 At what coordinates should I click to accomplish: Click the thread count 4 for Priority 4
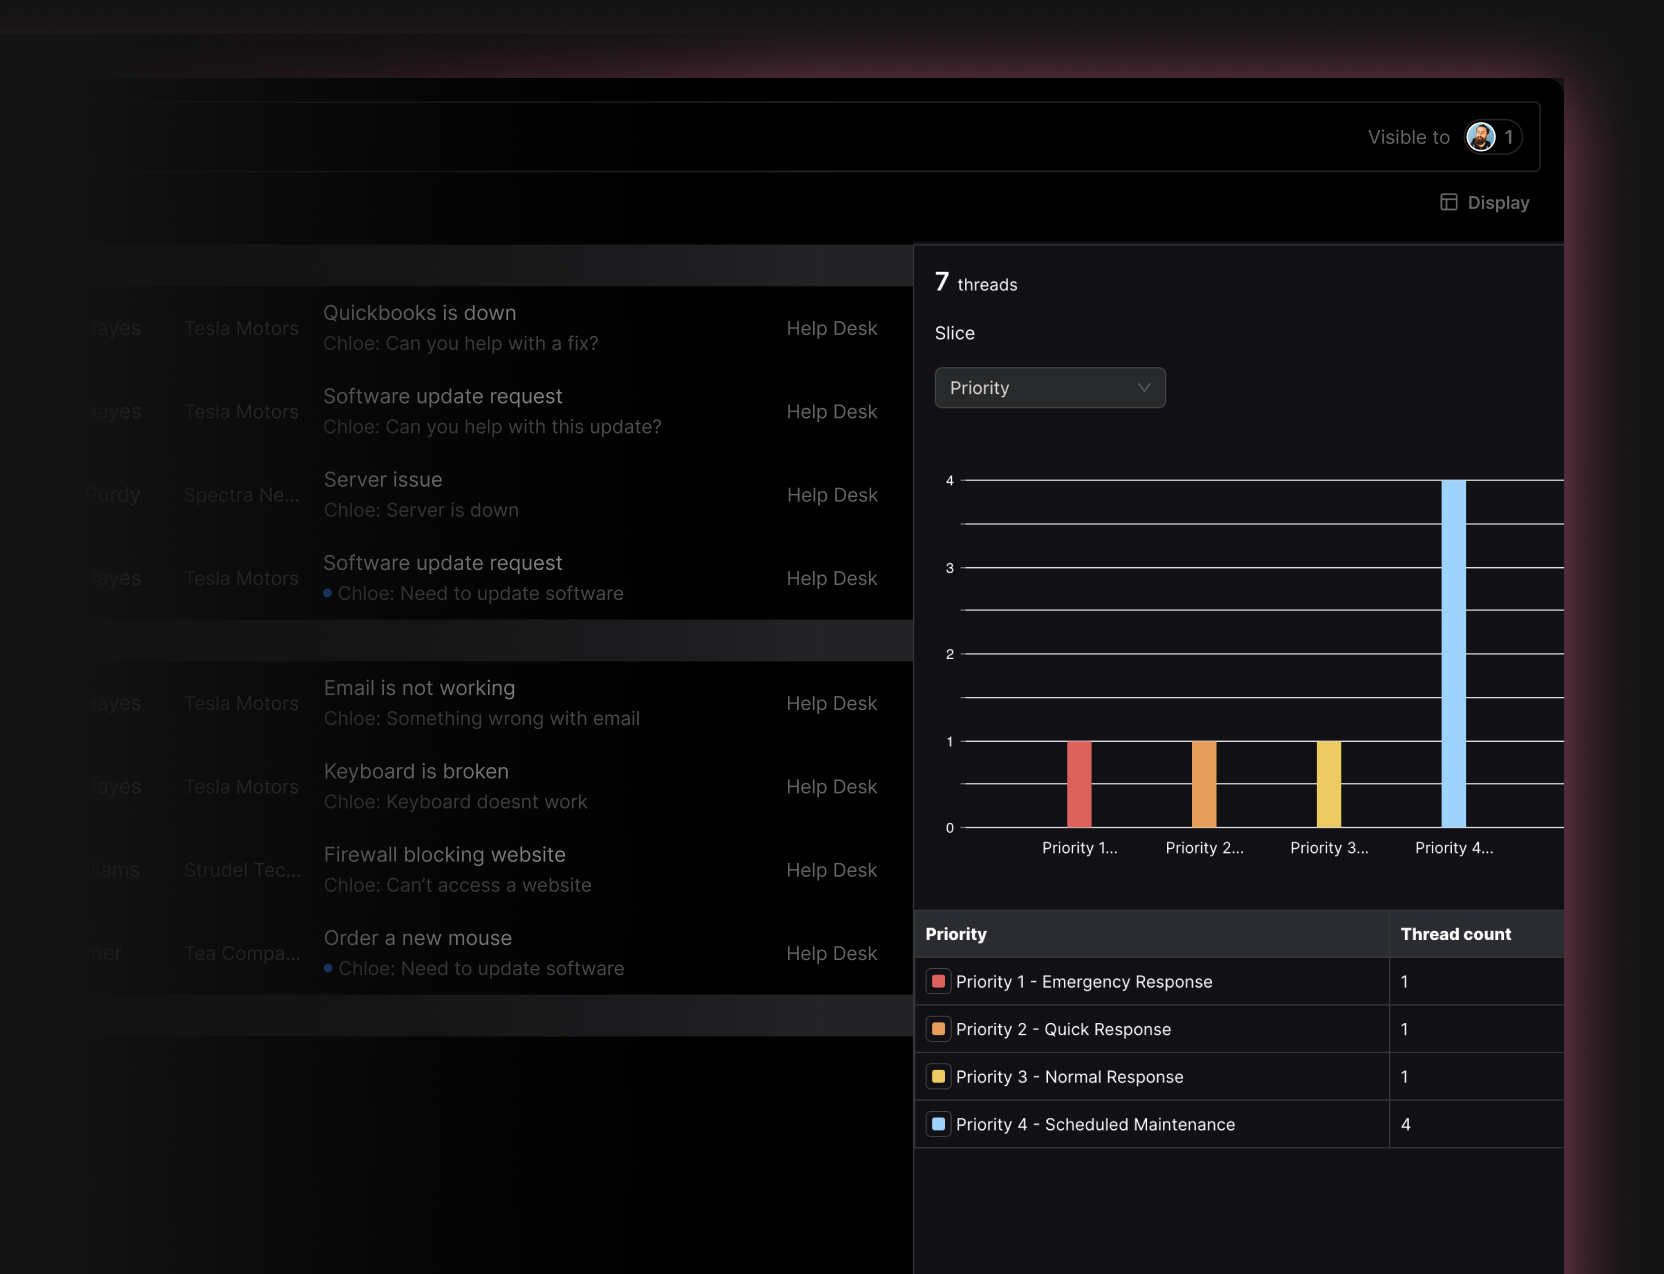1406,1124
